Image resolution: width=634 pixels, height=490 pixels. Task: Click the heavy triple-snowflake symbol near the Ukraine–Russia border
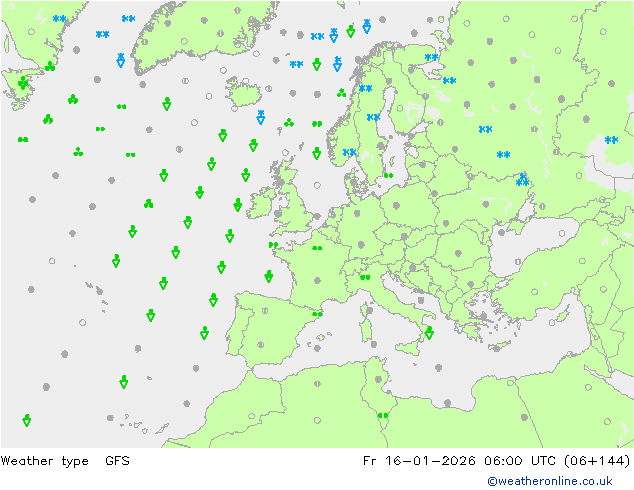pos(522,180)
